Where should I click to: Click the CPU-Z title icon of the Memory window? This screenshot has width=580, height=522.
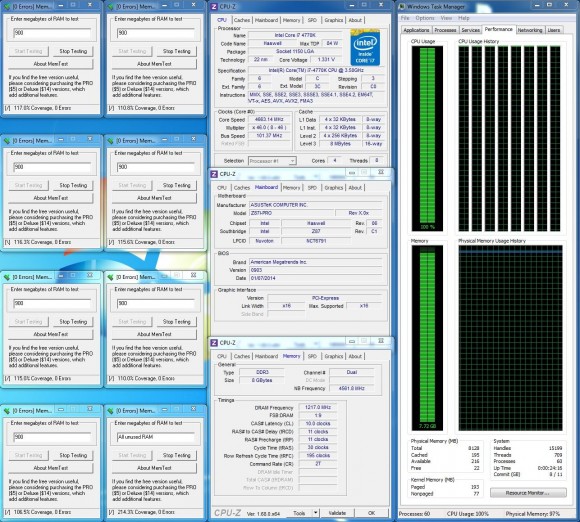[214, 343]
